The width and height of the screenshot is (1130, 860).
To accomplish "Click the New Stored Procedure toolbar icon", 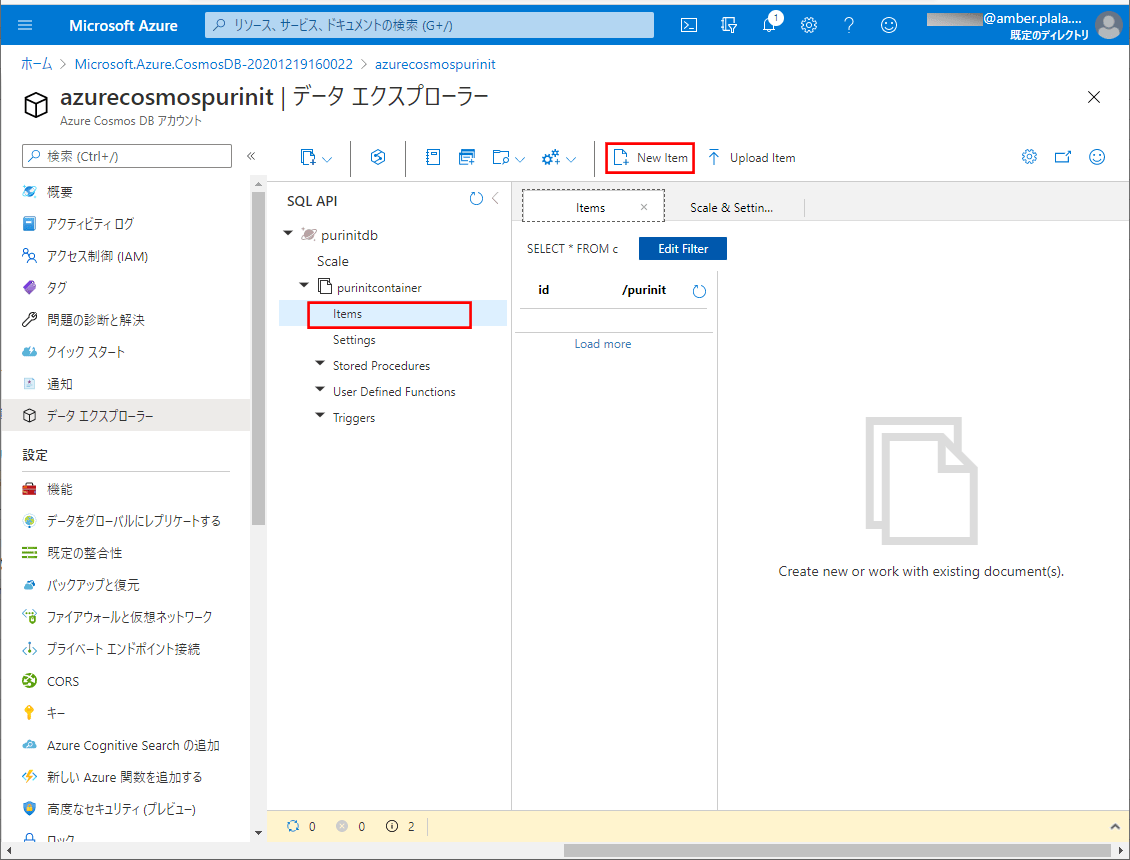I will 467,157.
